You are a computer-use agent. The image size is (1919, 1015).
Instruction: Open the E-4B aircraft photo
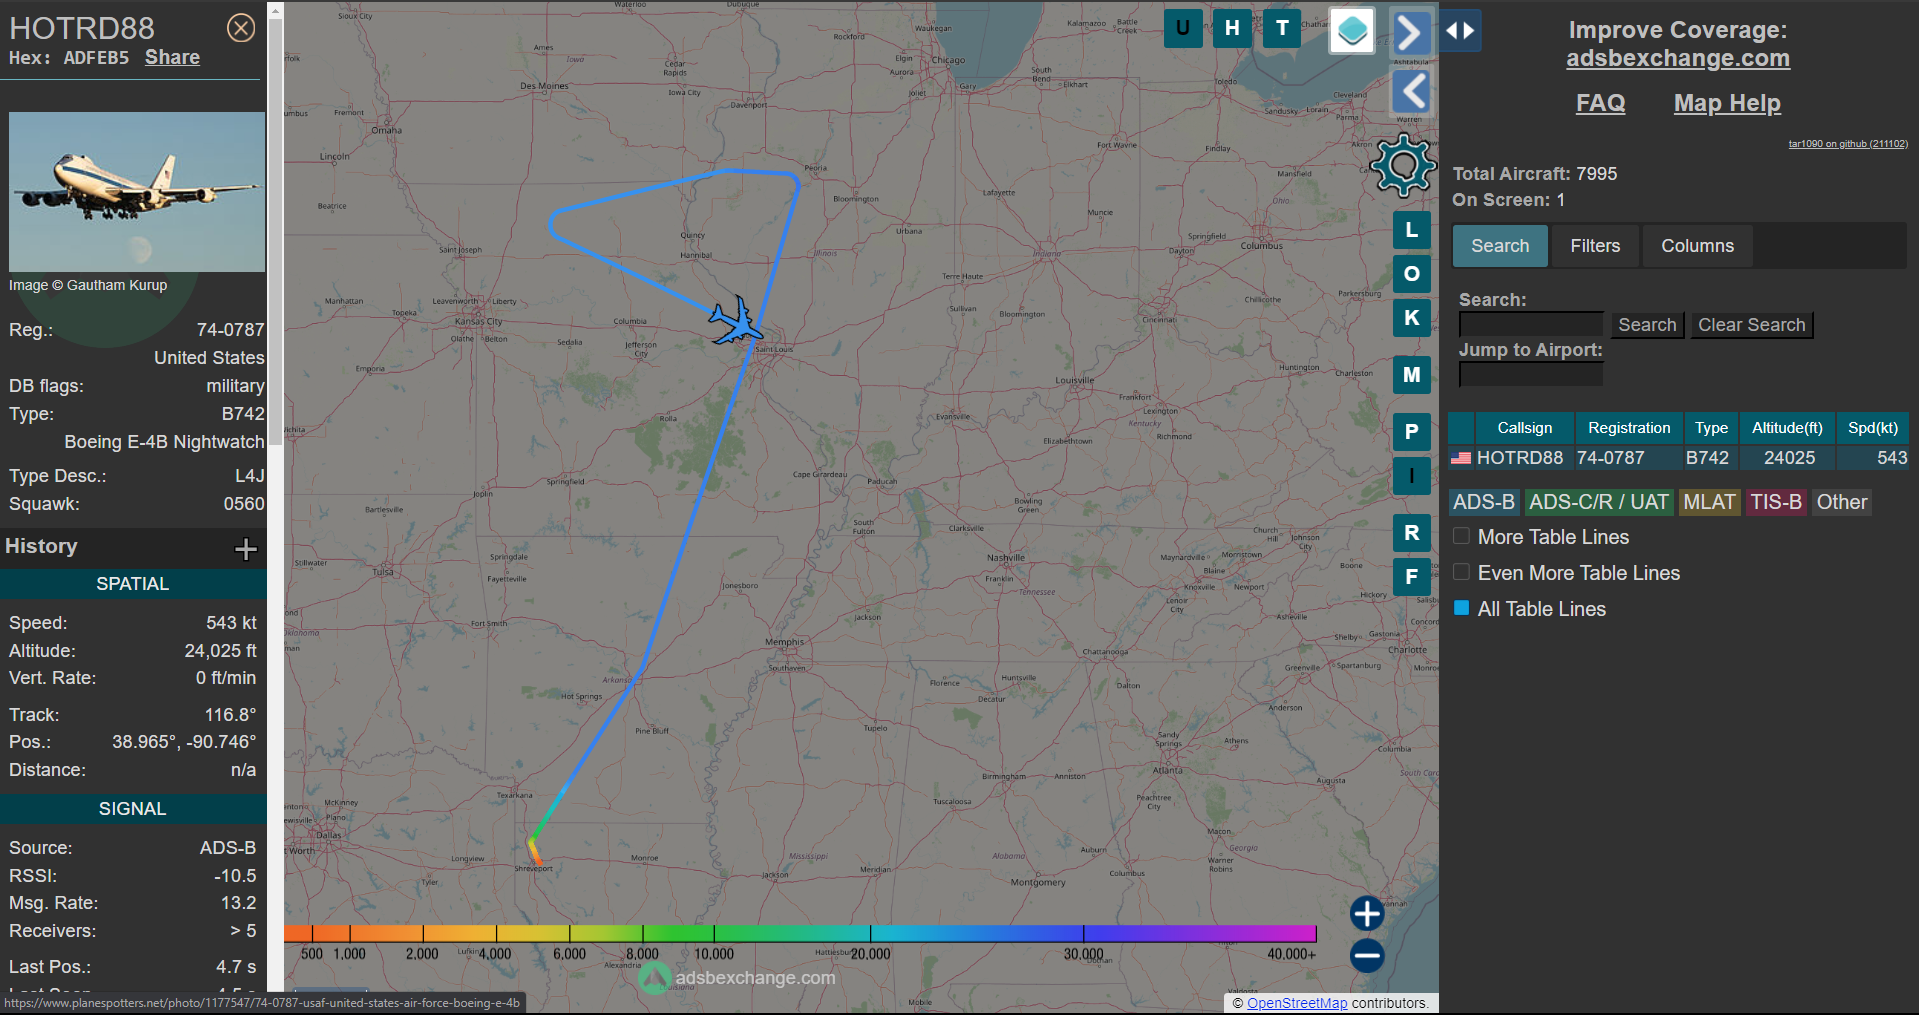(137, 192)
